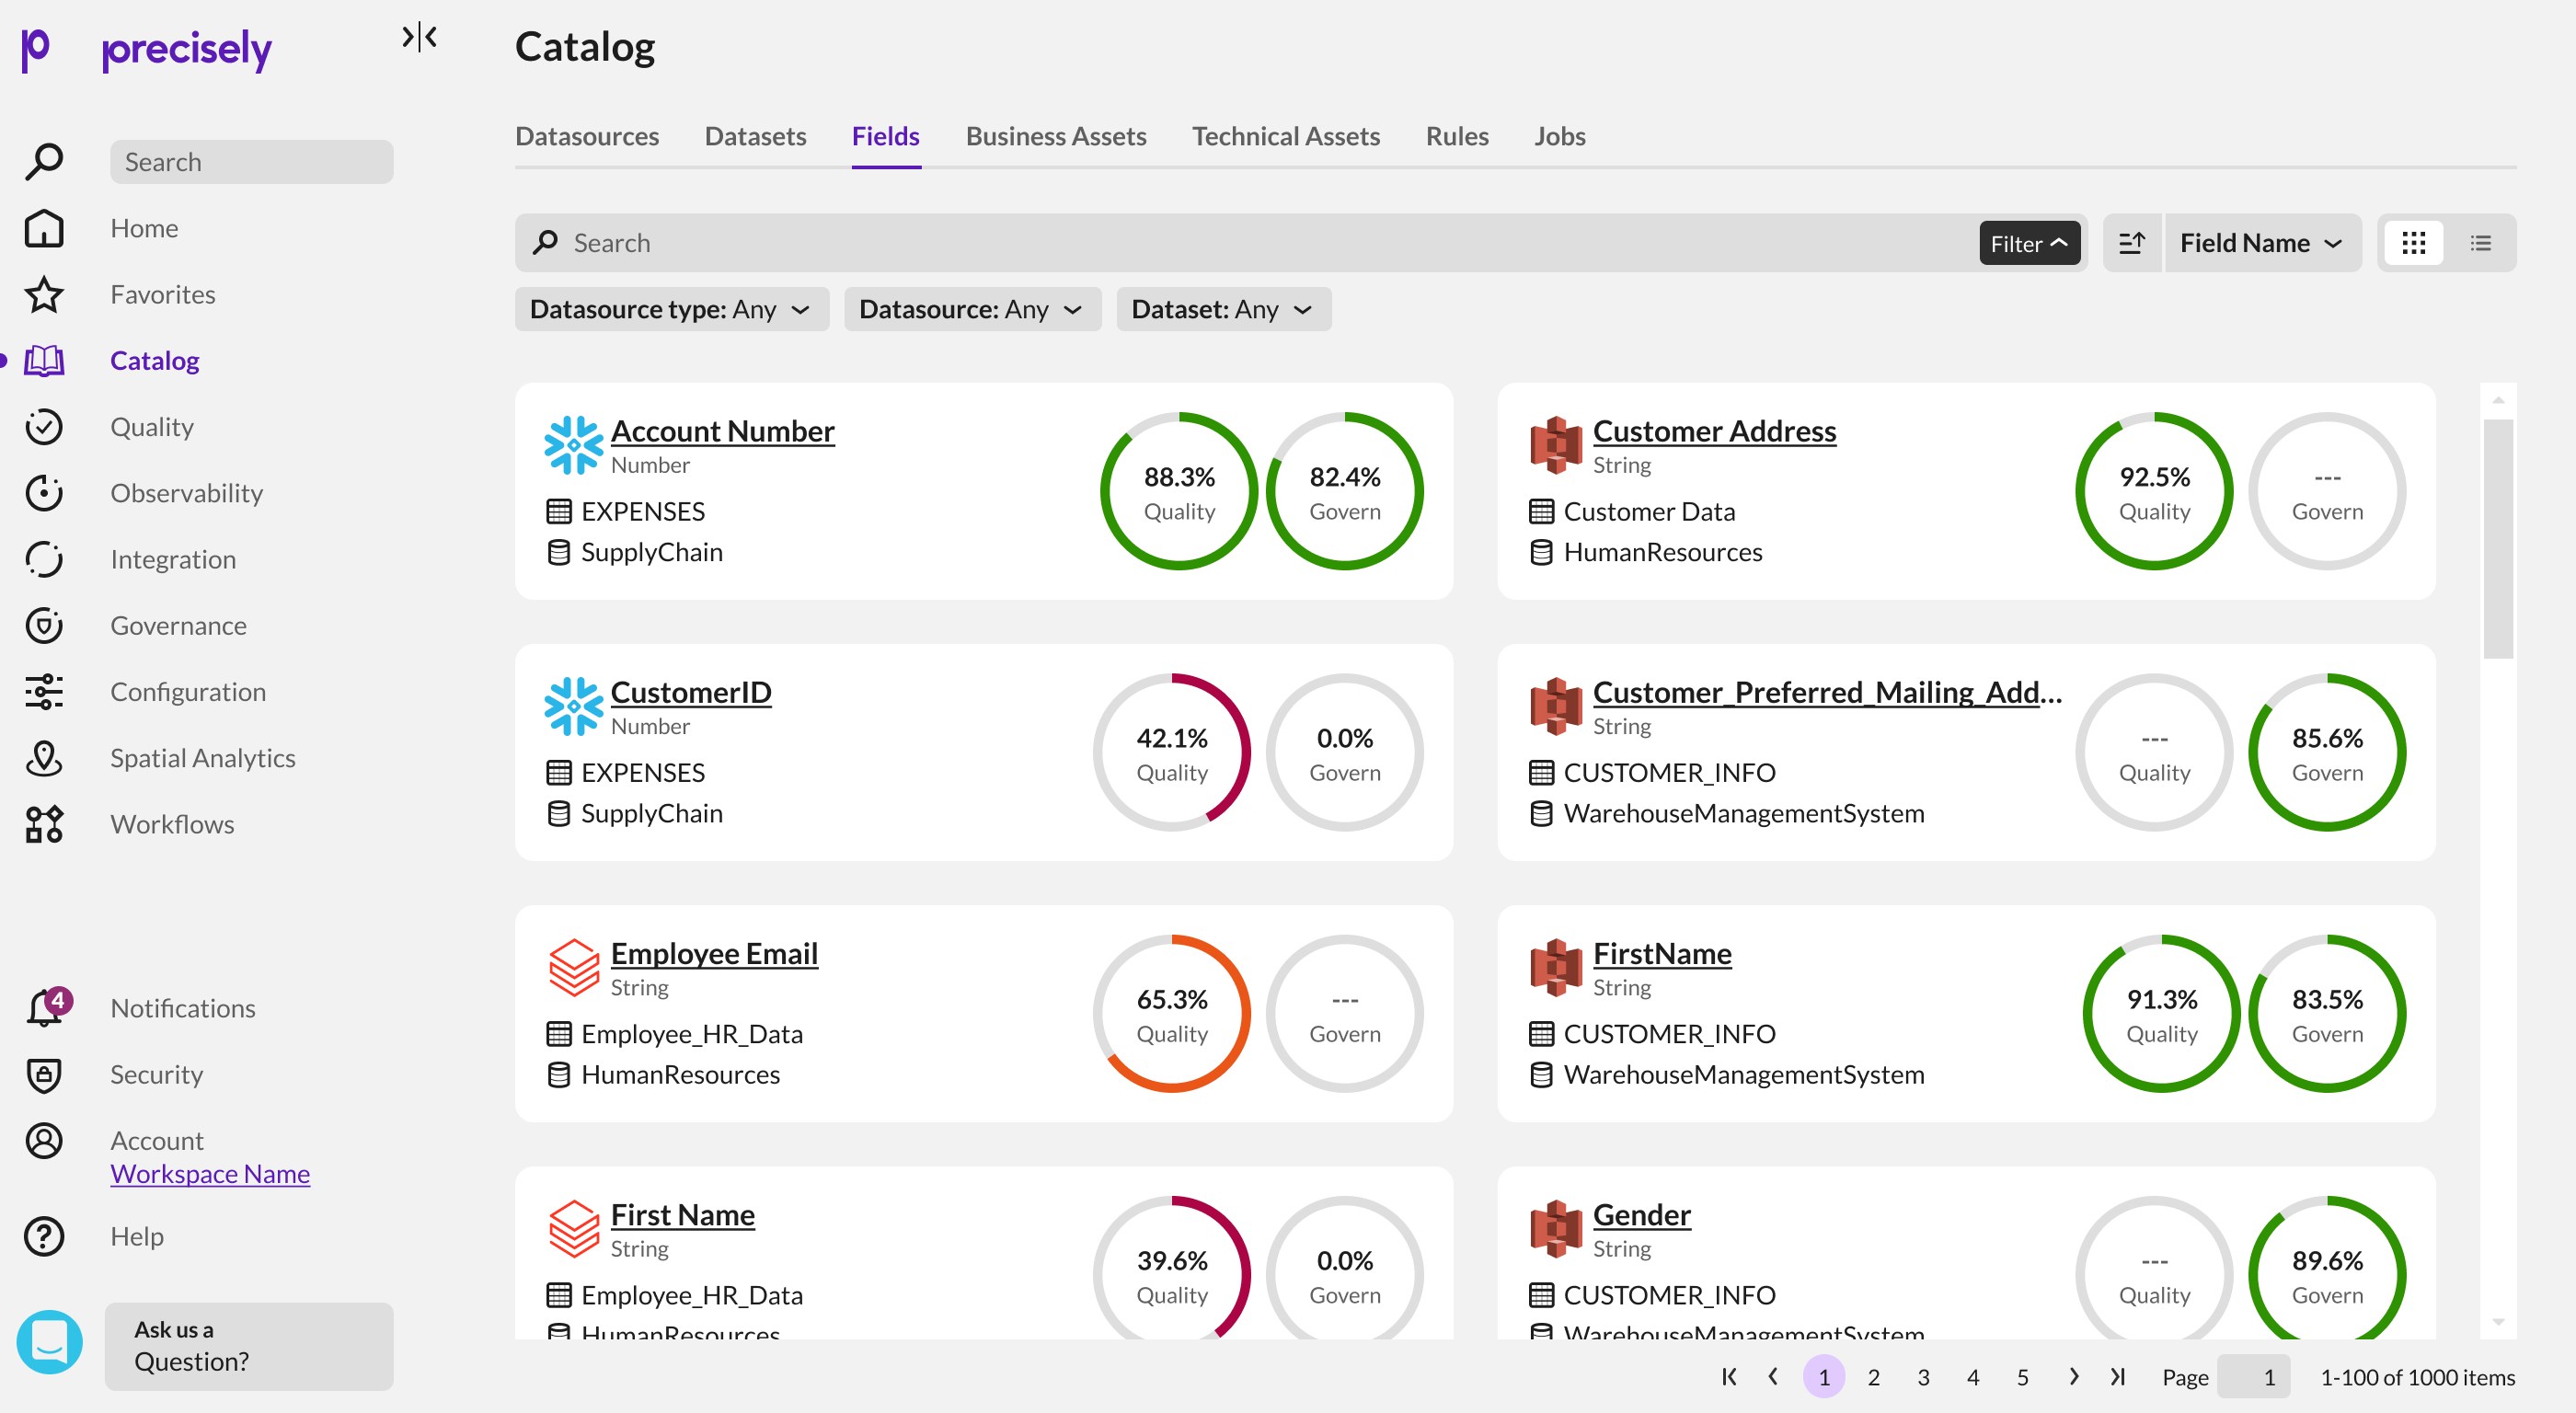Open the Account profile icon
Screen dimensions: 2576x1413
click(44, 1140)
